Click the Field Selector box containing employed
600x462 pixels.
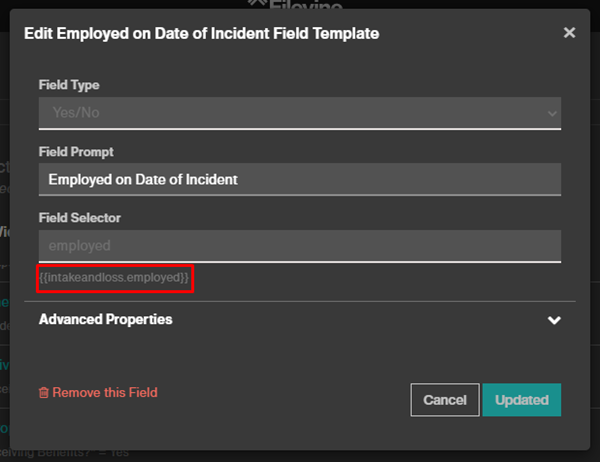point(300,246)
